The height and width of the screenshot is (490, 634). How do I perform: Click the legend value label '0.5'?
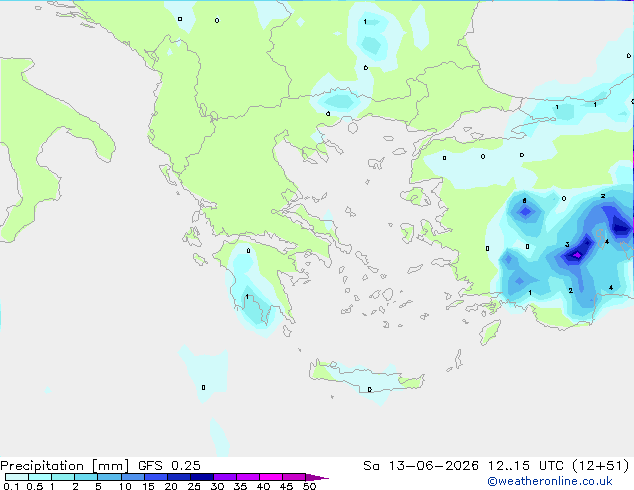(x=35, y=486)
